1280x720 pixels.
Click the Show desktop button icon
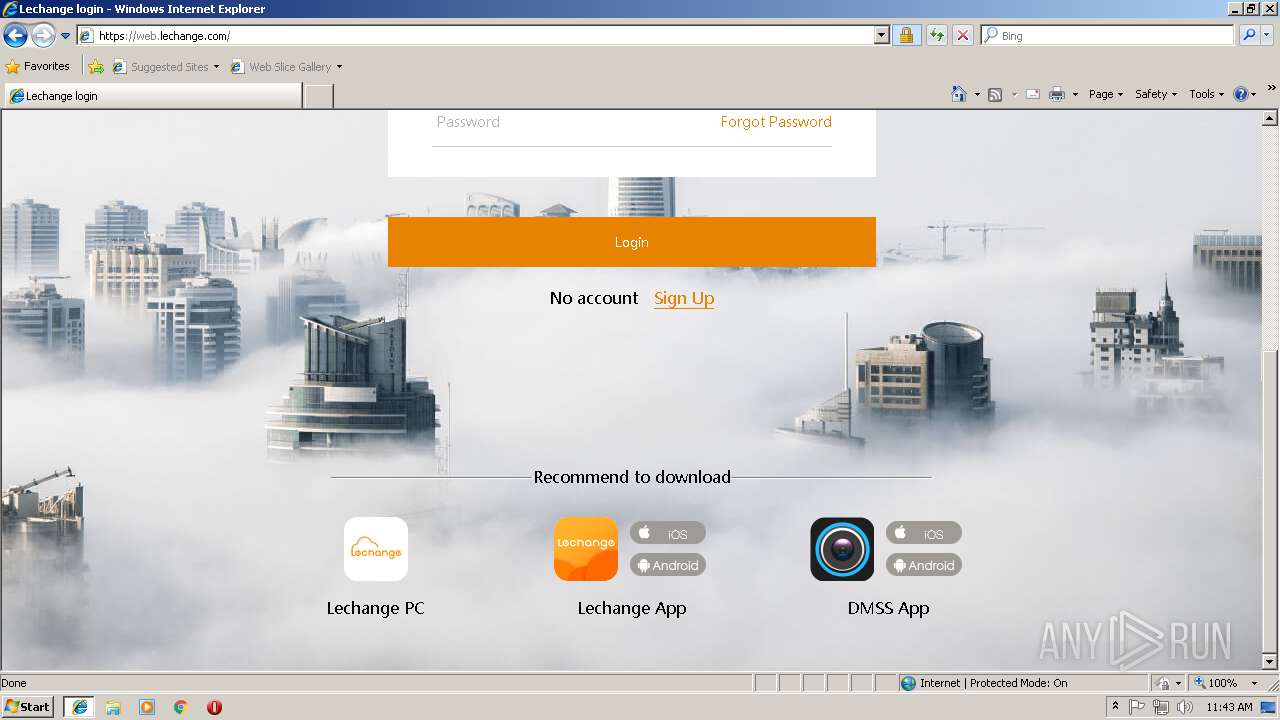(x=1269, y=707)
